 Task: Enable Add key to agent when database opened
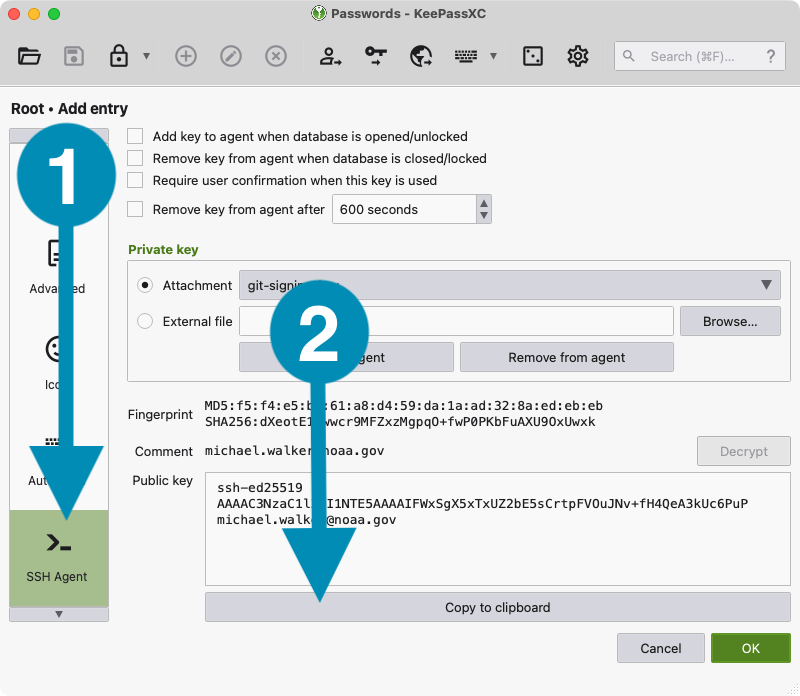point(135,136)
